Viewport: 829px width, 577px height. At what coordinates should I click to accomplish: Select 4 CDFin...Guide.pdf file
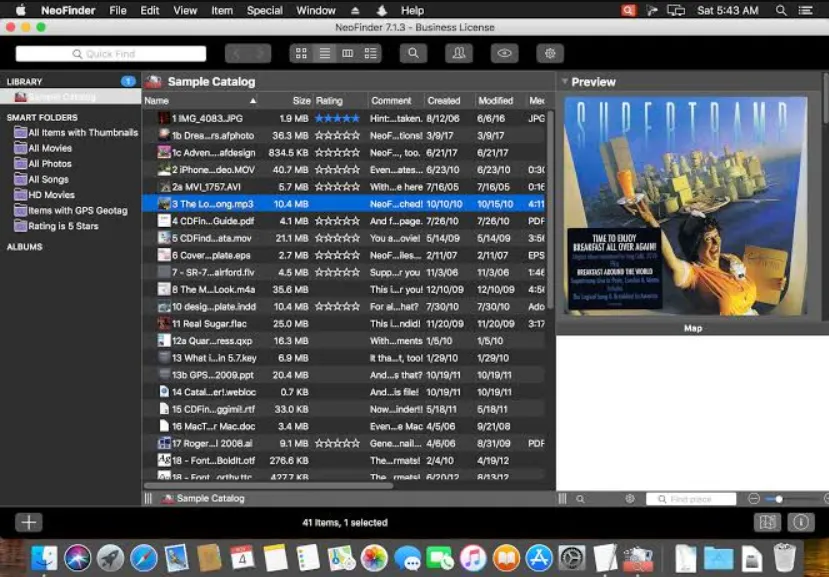click(344, 221)
